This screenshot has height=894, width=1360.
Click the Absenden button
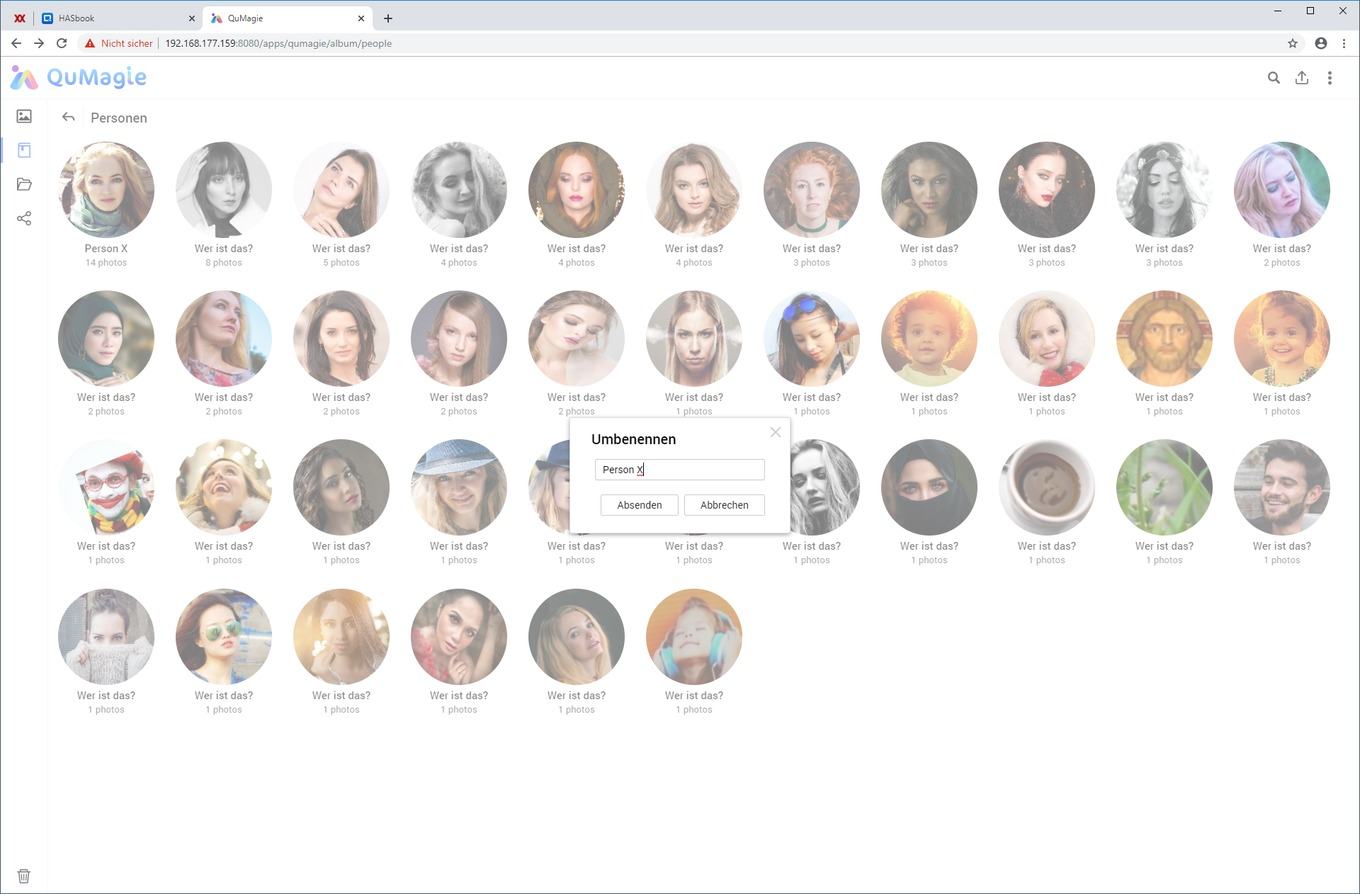point(639,505)
